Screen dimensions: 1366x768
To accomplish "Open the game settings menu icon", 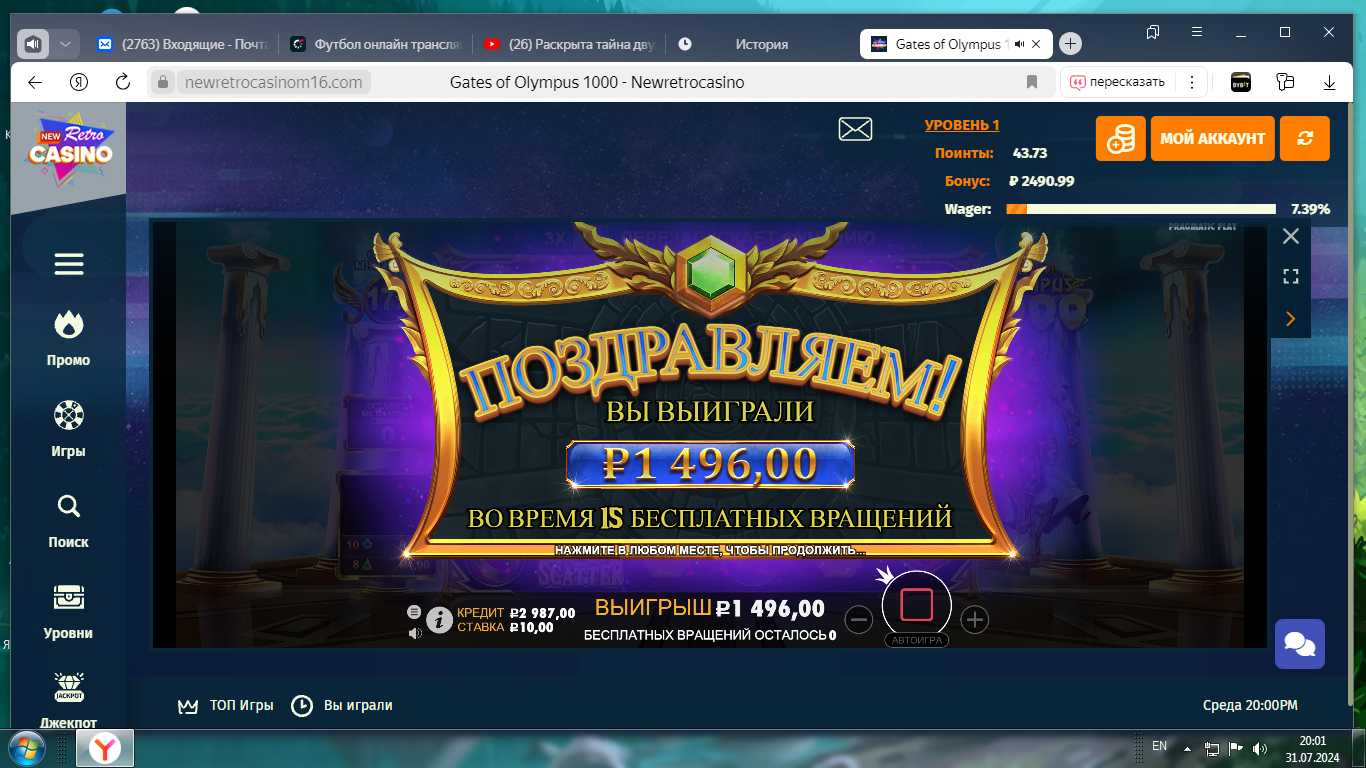I will 414,611.
